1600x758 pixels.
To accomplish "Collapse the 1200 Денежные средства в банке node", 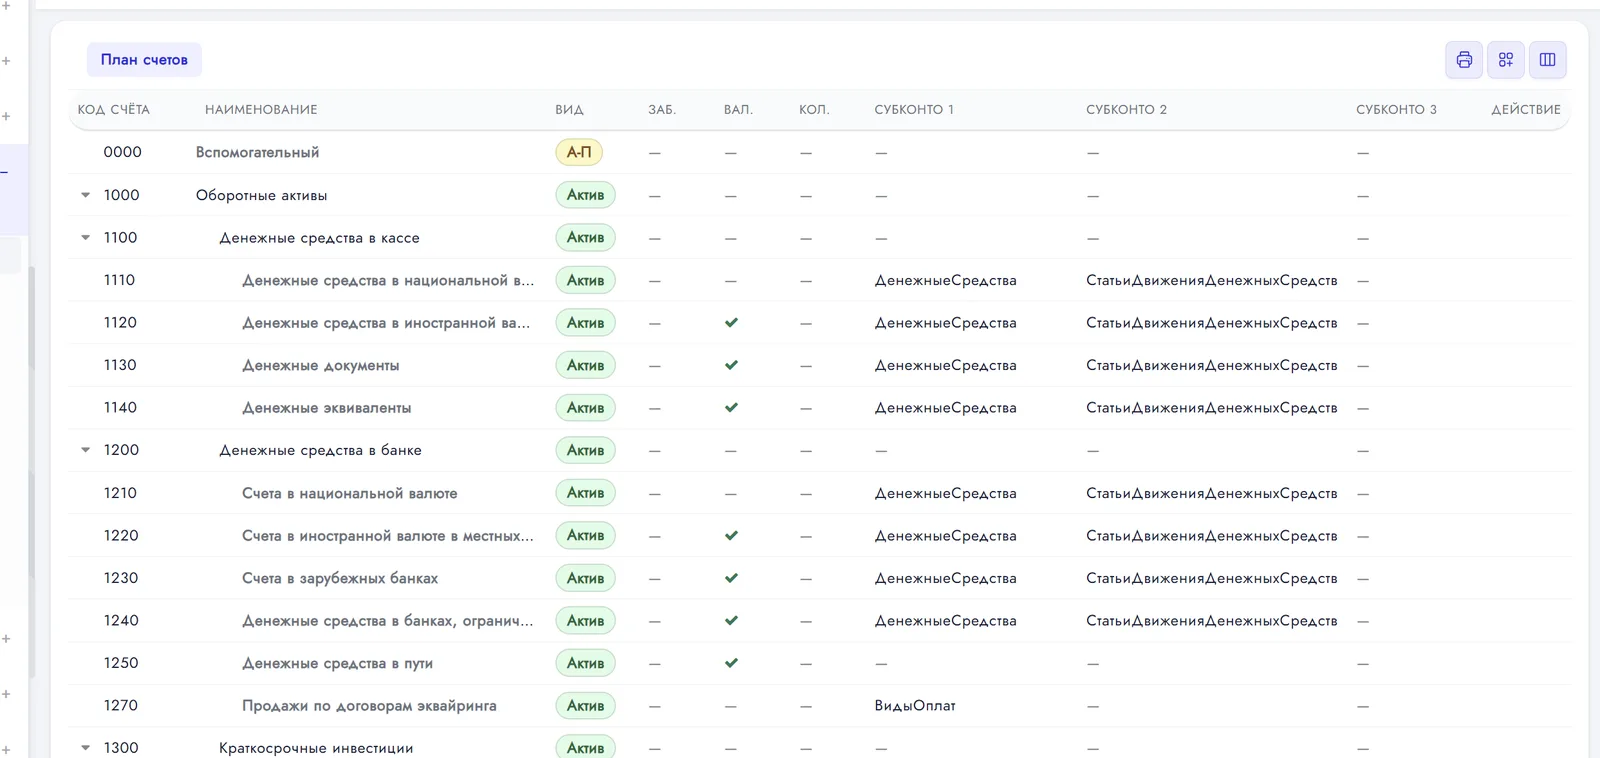I will click(x=86, y=450).
